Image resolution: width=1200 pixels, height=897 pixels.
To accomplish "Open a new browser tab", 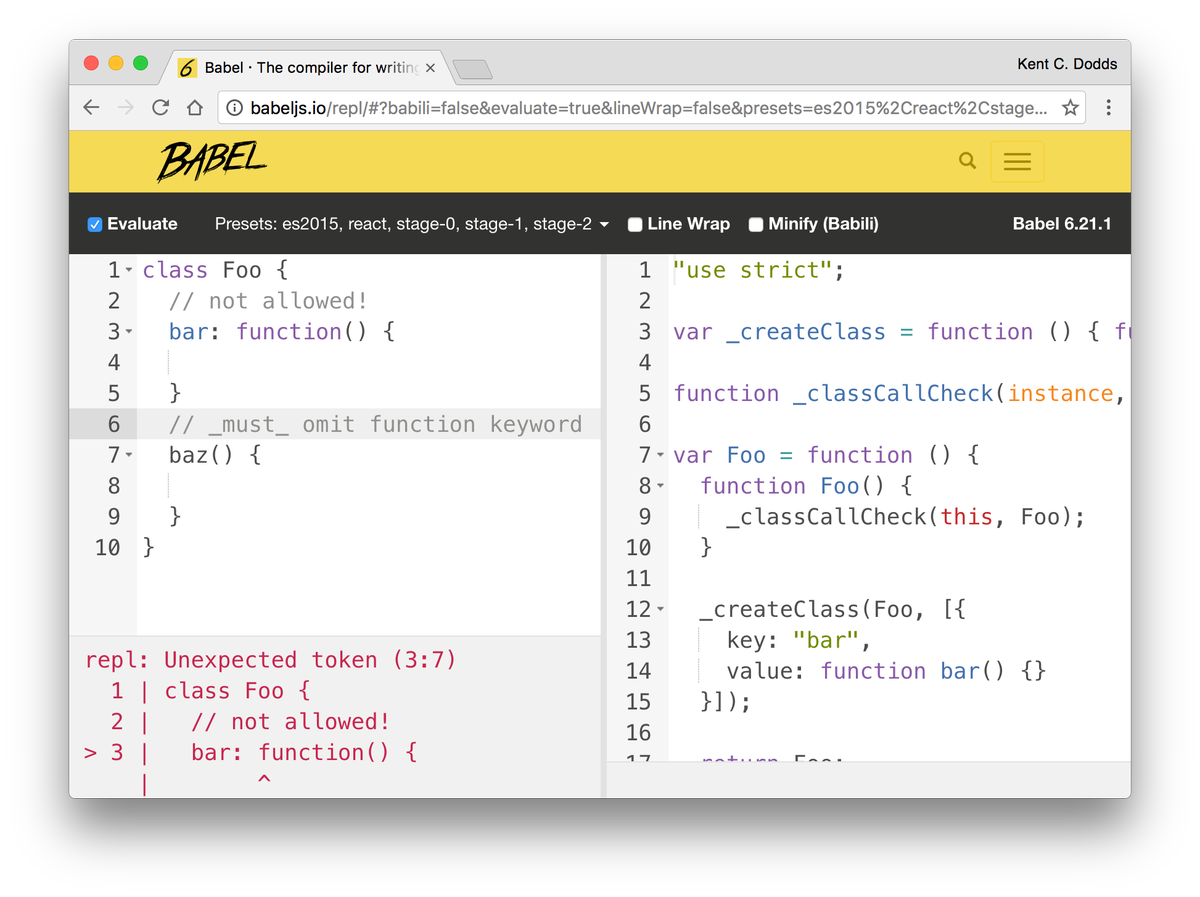I will [x=472, y=69].
